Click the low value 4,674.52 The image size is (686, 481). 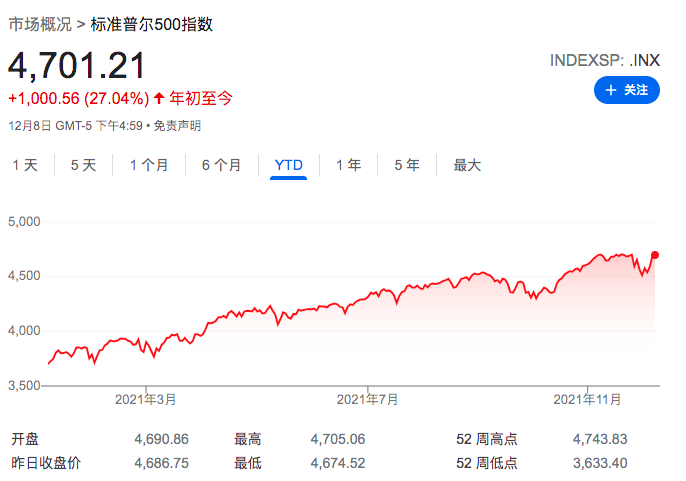(338, 463)
